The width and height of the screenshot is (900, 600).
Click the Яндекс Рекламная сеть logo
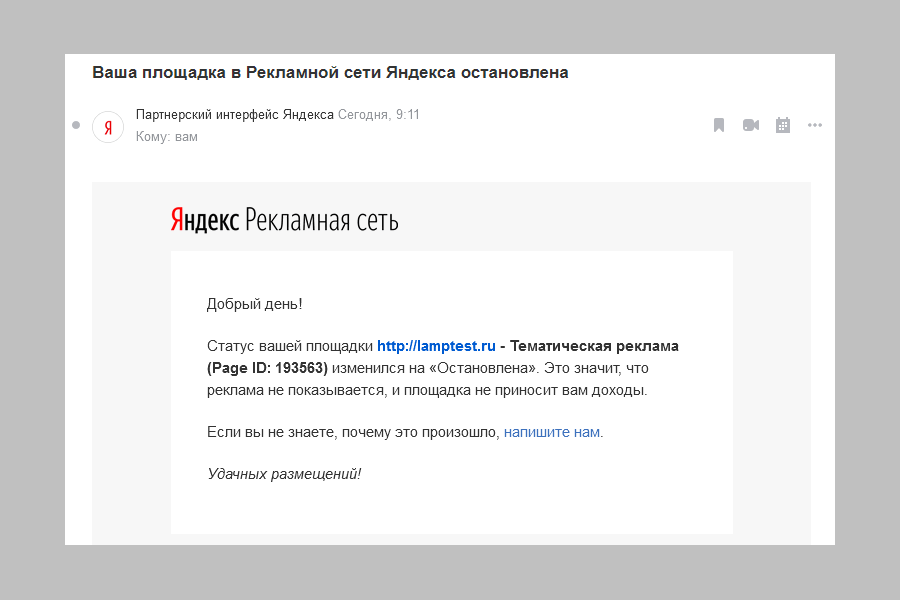pyautogui.click(x=284, y=220)
